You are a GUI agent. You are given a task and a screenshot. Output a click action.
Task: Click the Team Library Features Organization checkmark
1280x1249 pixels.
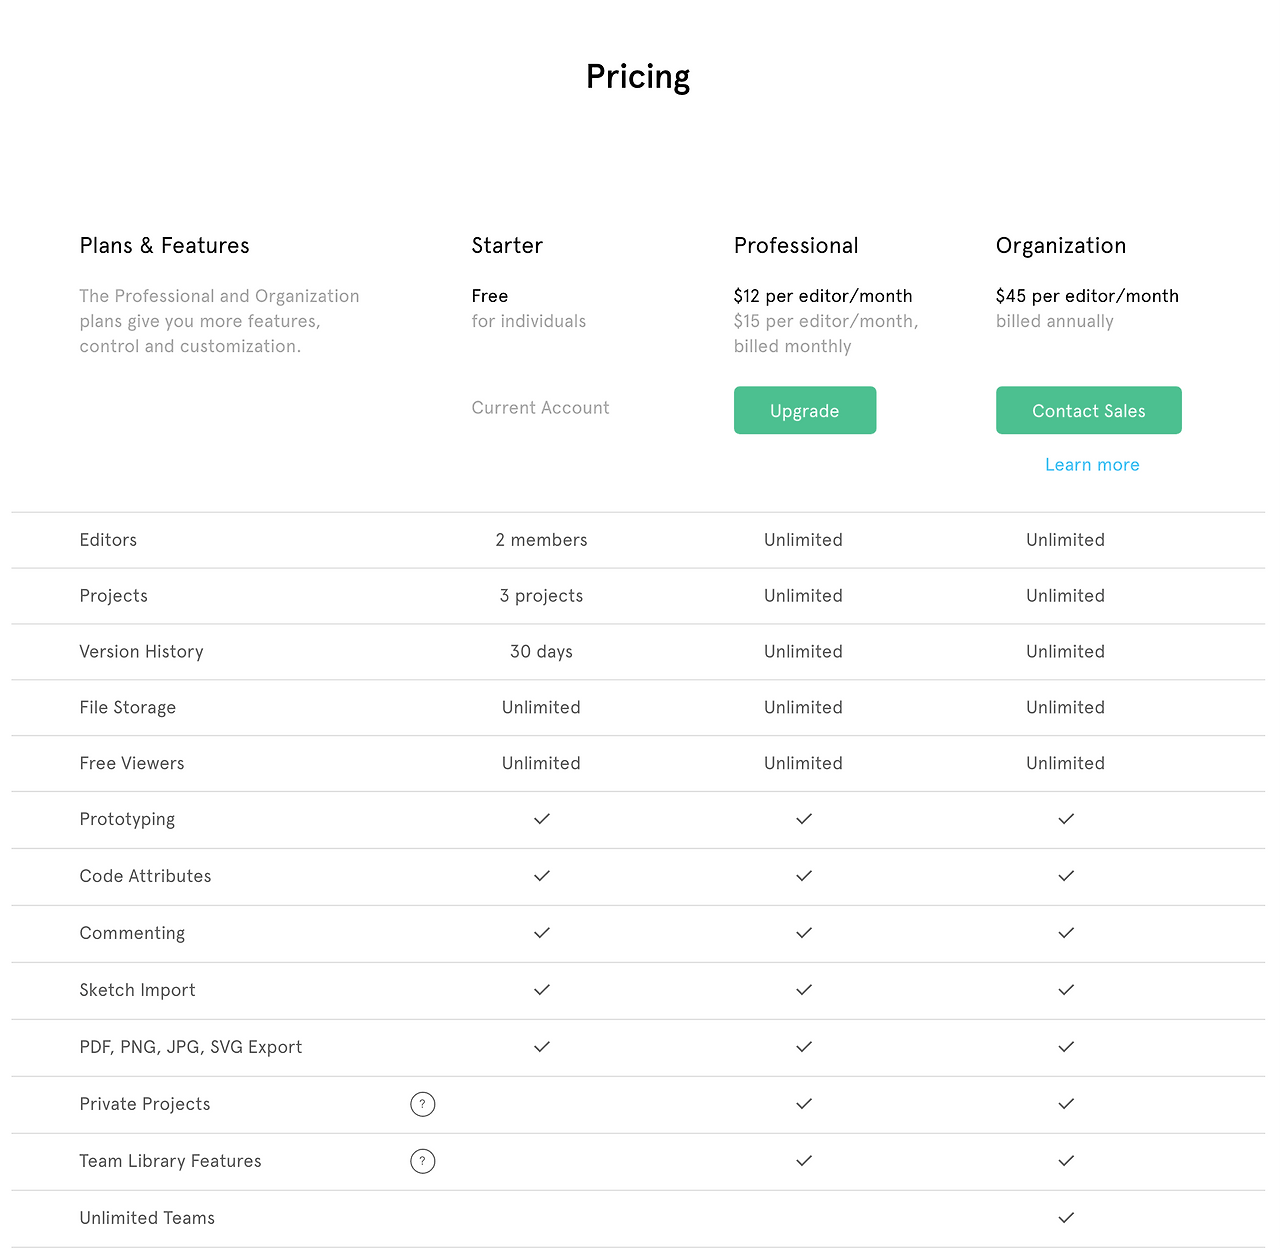pos(1066,1161)
